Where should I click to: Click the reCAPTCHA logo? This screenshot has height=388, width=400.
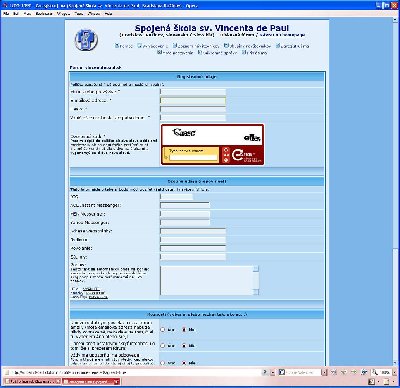coord(246,155)
